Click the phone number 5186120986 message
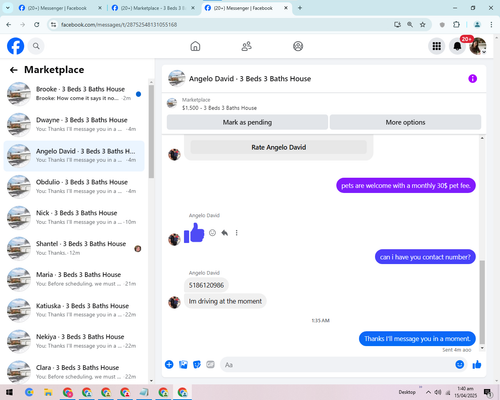 tap(206, 285)
